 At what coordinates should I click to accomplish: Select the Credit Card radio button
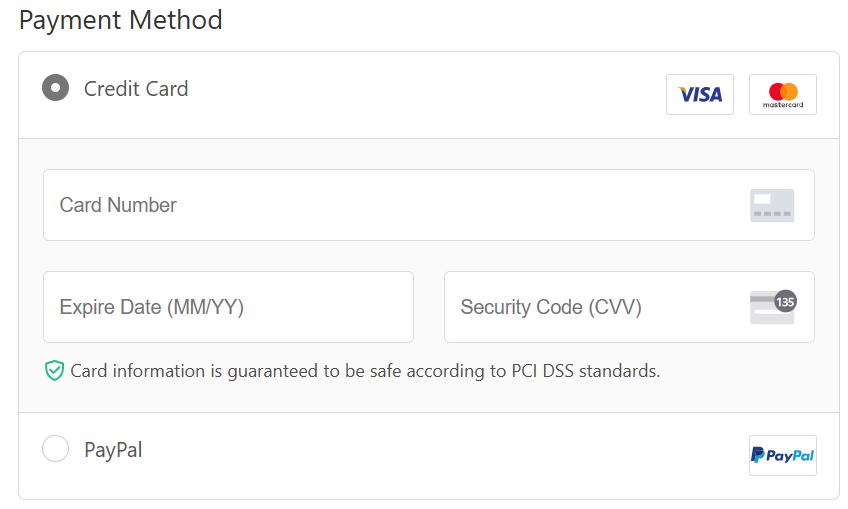click(x=56, y=88)
